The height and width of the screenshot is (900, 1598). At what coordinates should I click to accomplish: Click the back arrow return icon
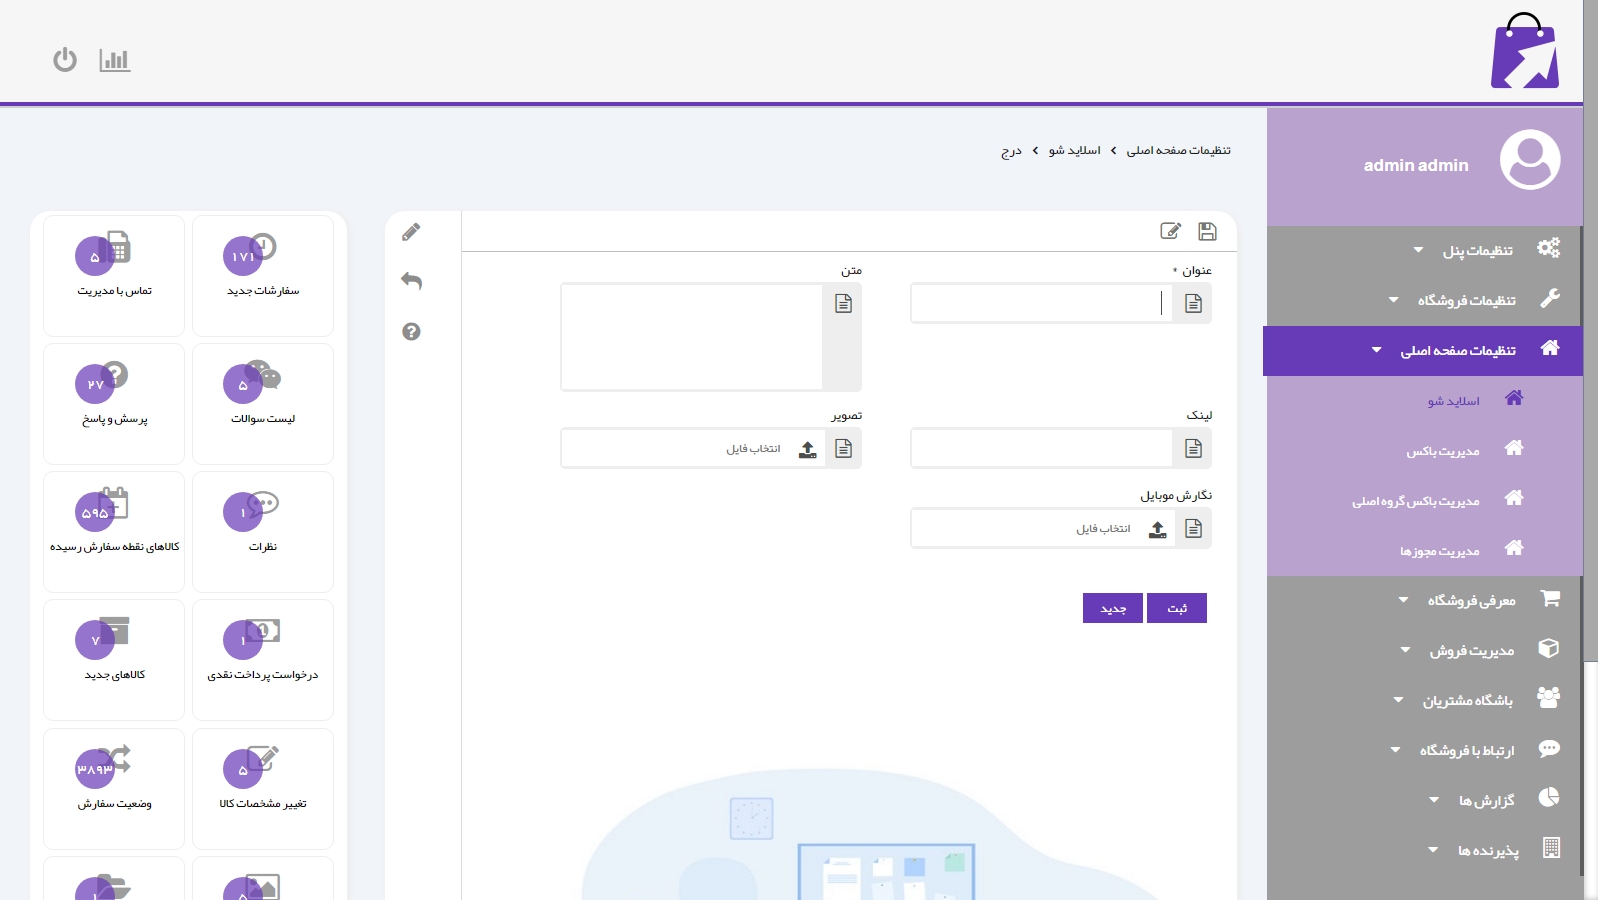click(411, 281)
